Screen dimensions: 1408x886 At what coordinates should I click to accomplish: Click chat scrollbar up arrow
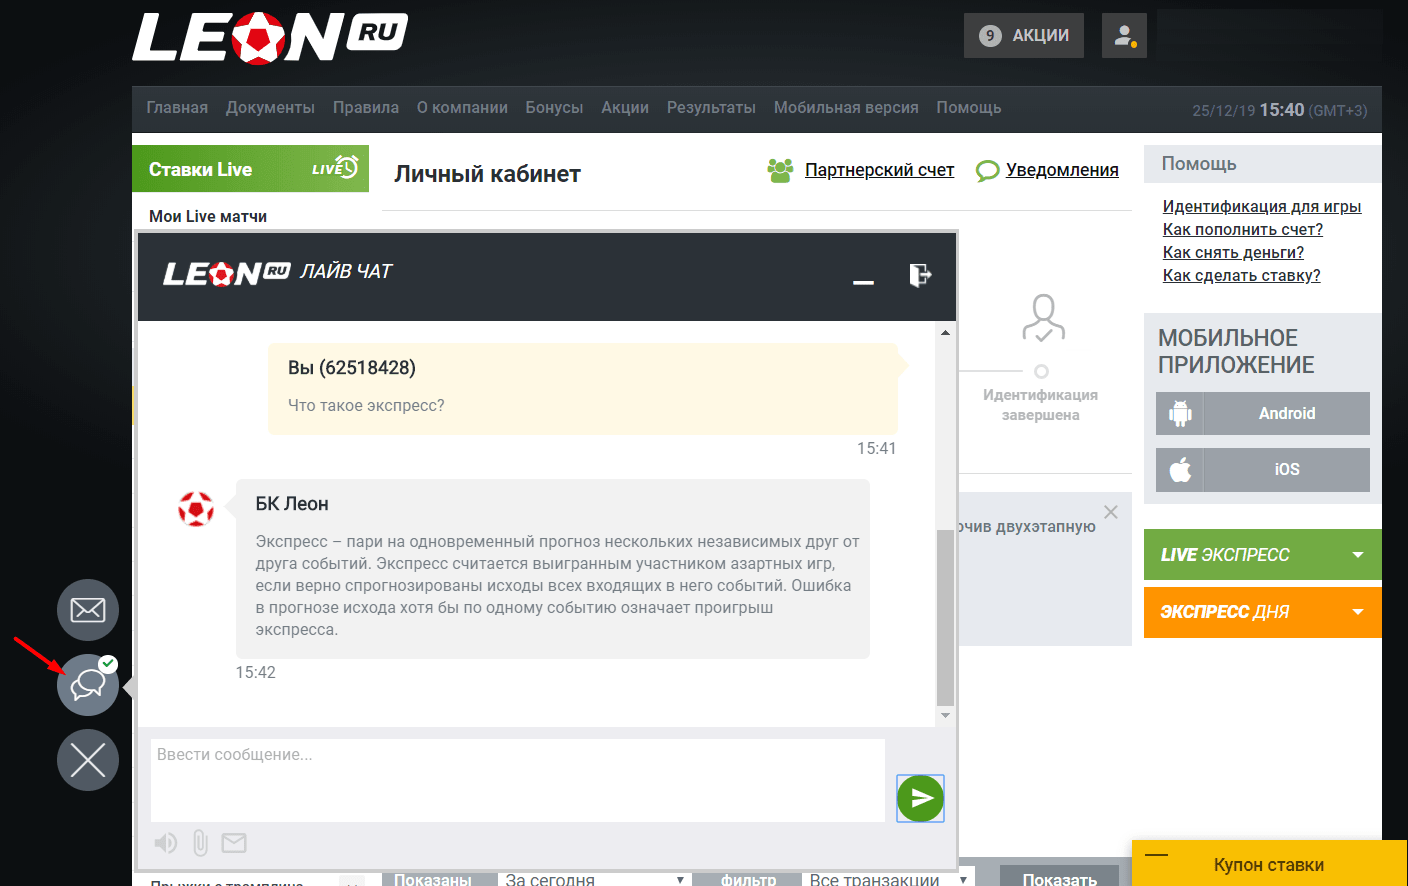tap(945, 332)
